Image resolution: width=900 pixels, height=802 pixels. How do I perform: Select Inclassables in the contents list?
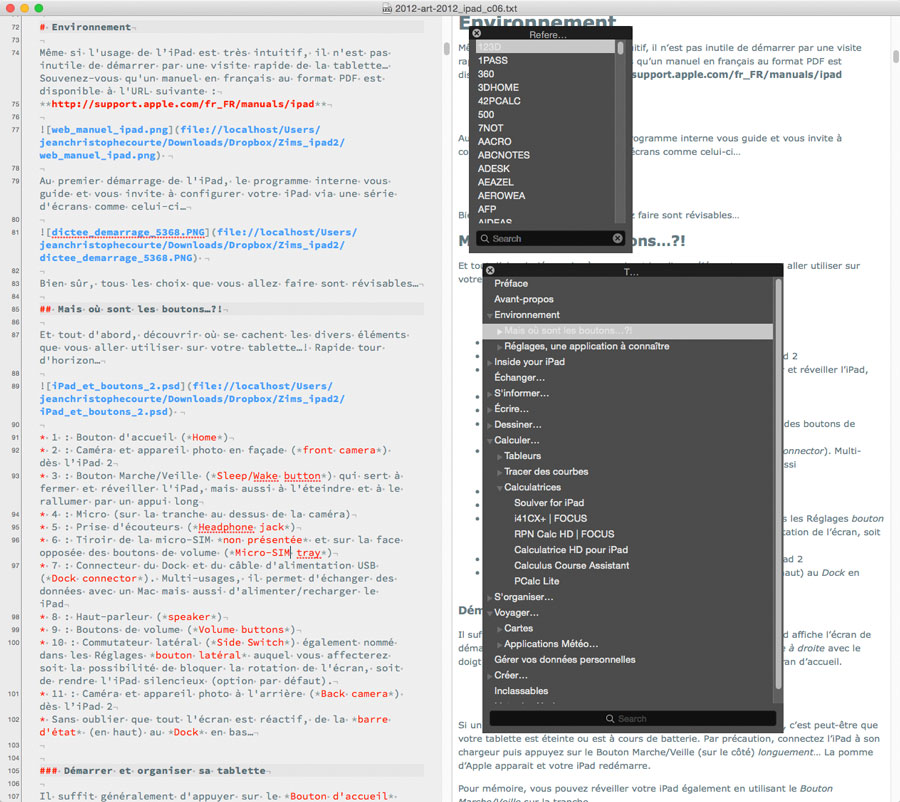coord(521,691)
